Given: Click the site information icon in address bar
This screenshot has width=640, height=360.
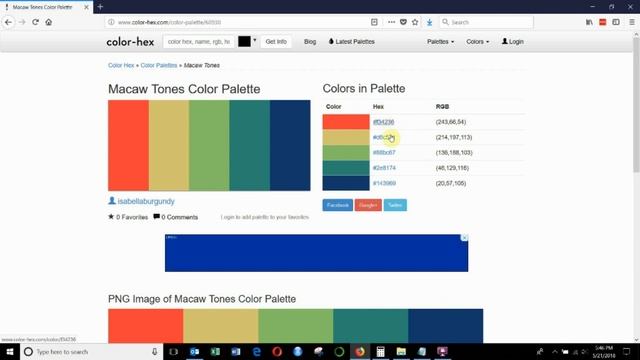Looking at the screenshot, I should [111, 22].
